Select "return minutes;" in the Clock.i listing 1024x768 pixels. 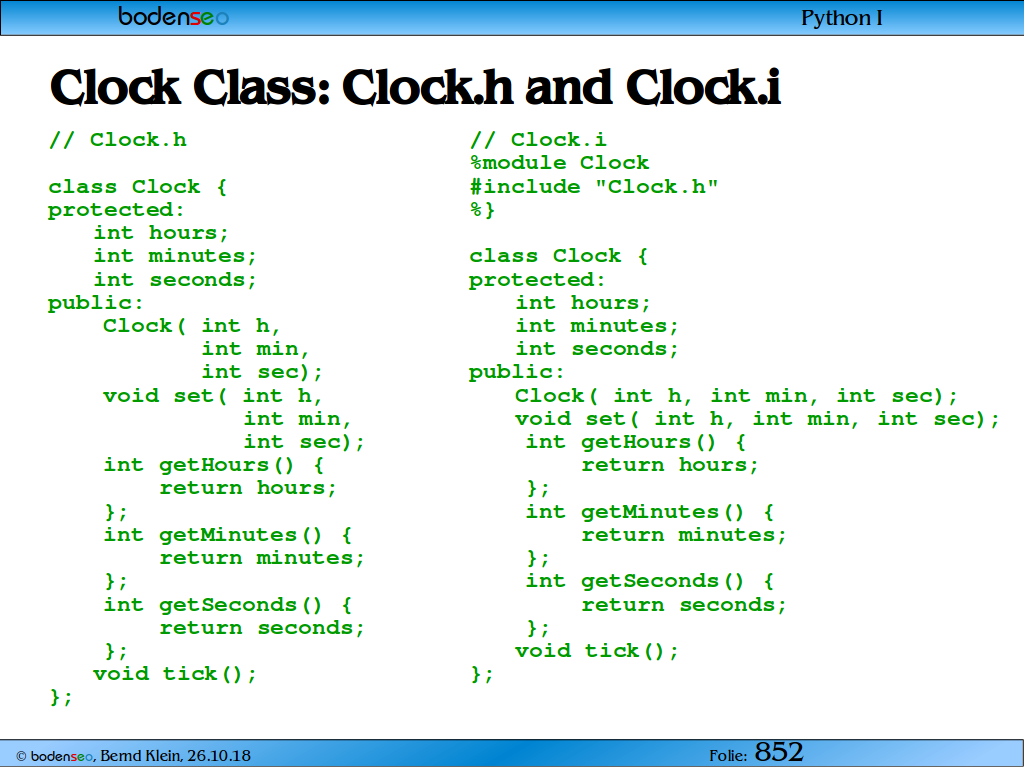point(684,535)
